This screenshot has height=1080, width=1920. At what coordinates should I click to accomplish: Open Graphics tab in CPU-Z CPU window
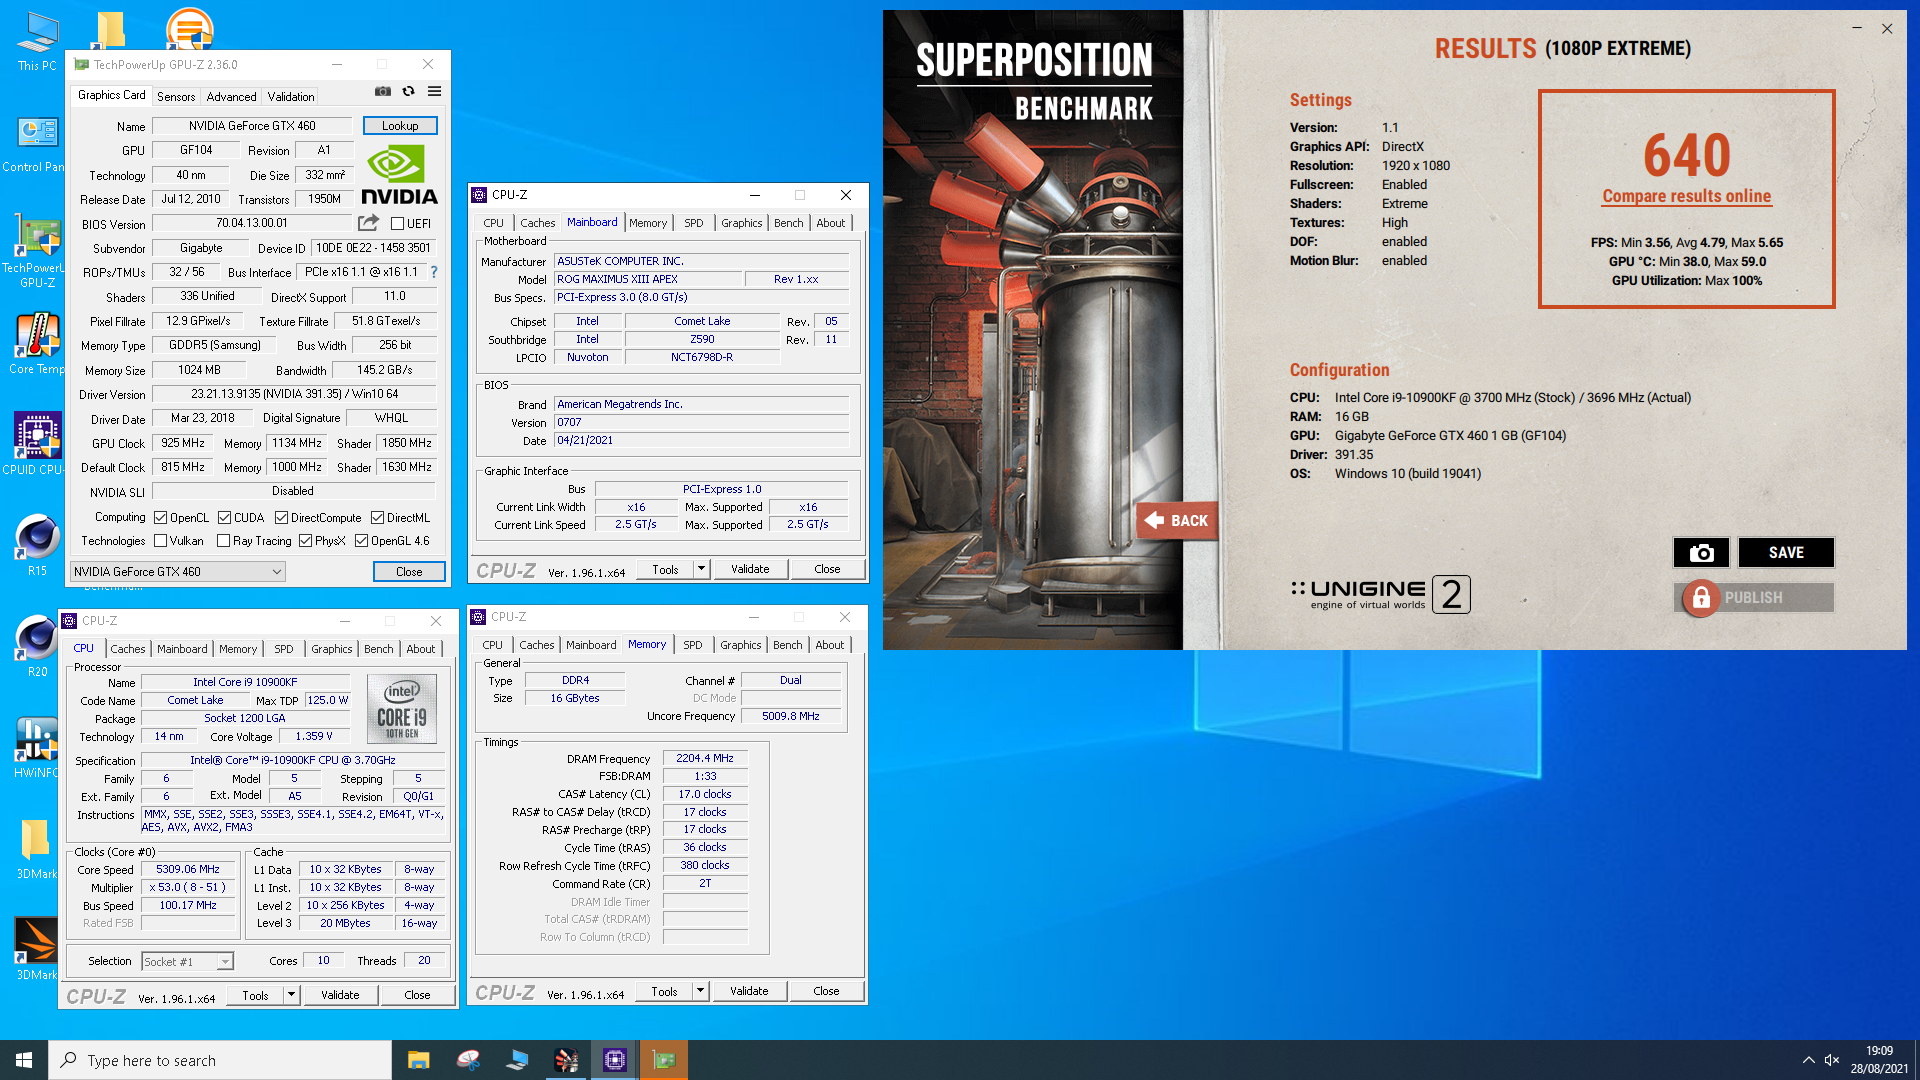point(331,649)
